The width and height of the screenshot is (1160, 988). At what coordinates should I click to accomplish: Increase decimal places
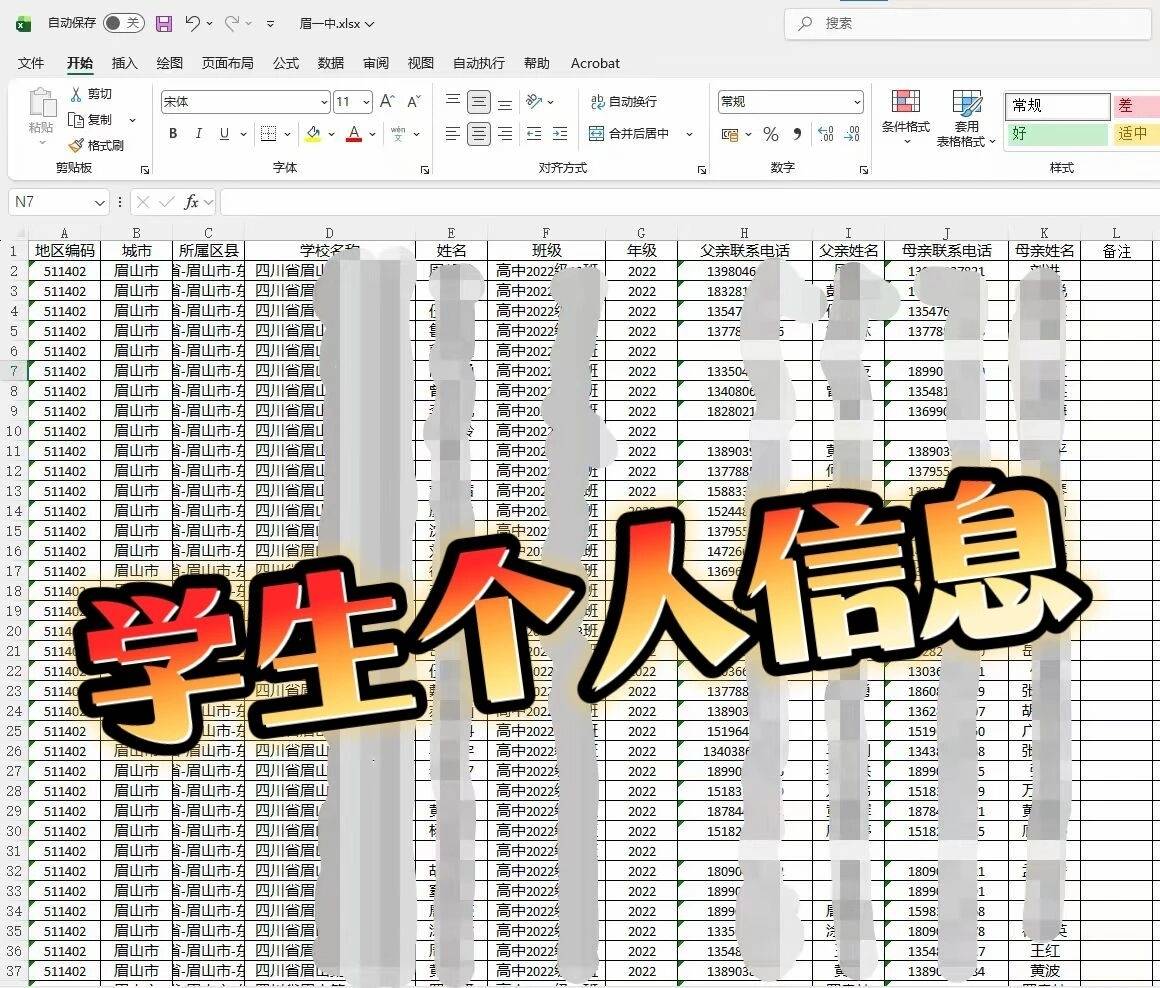826,134
